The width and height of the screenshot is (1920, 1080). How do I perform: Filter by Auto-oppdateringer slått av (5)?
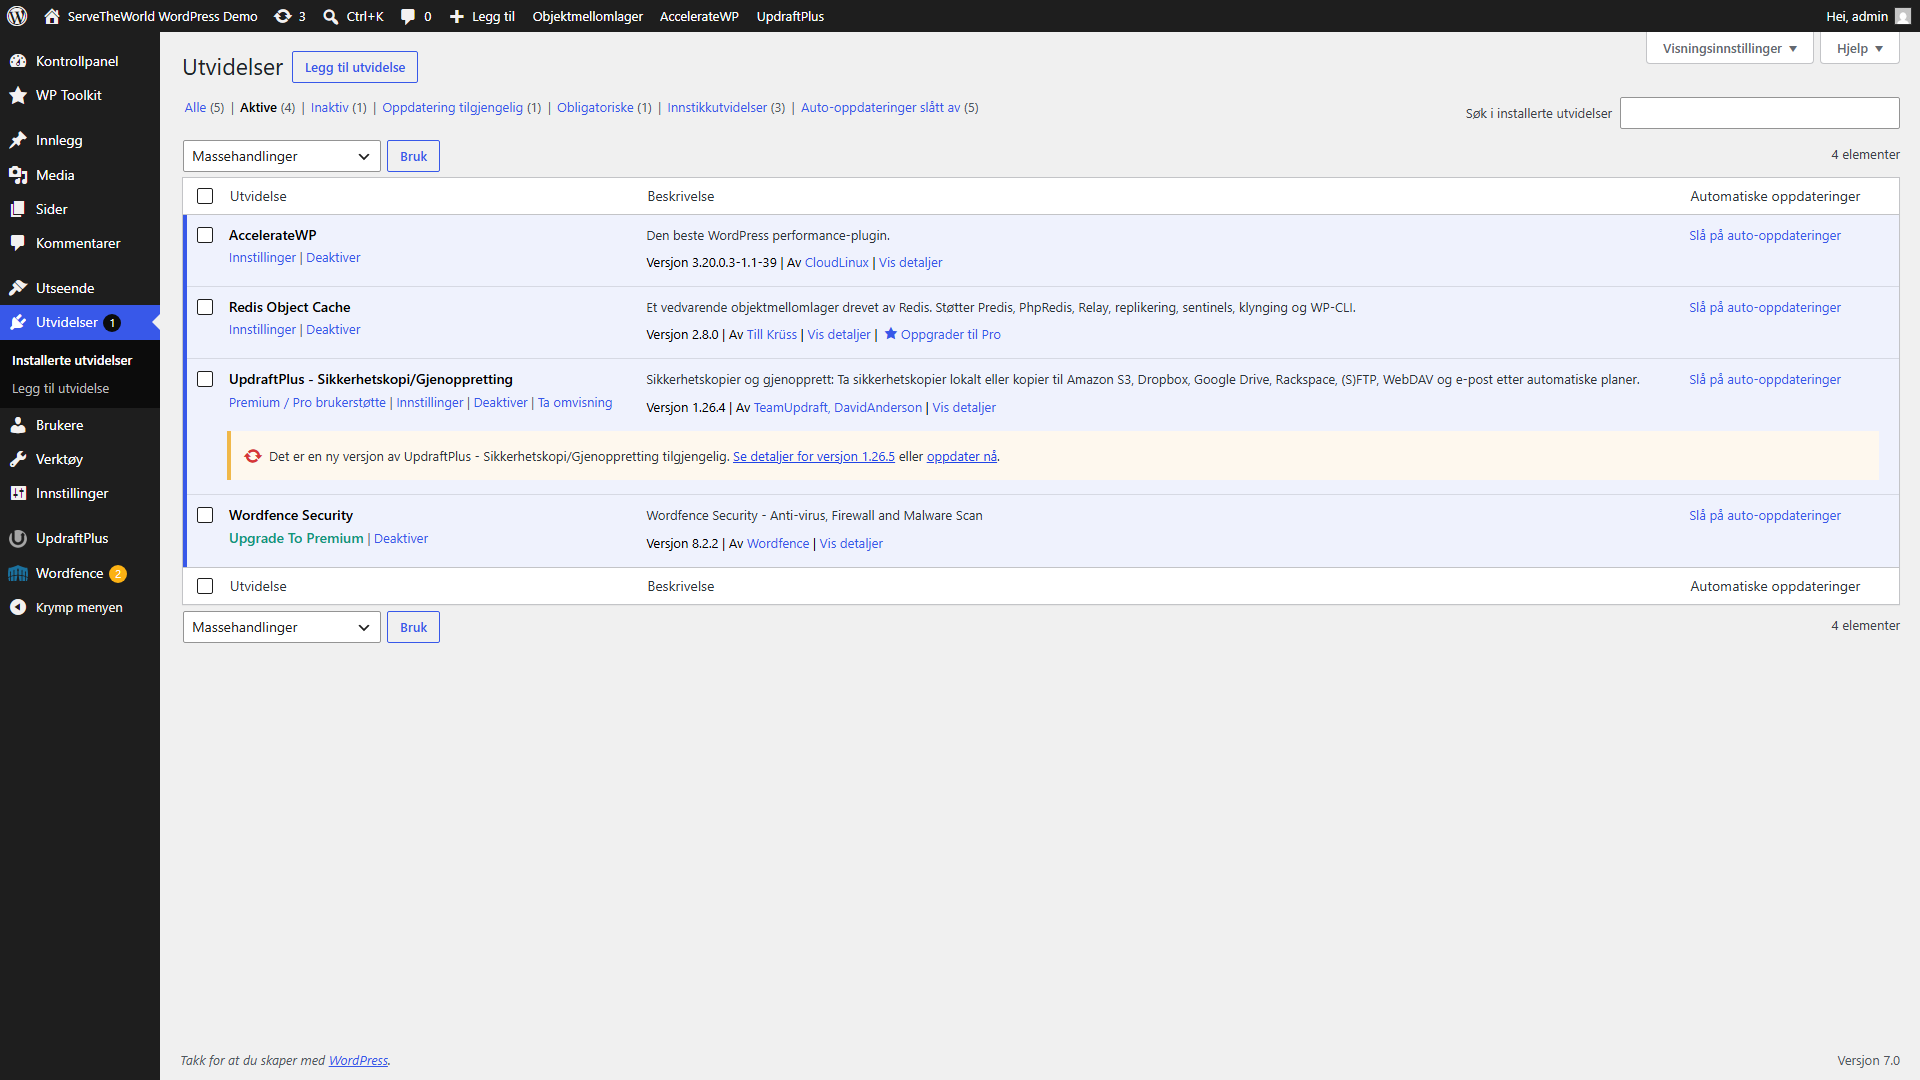pos(889,107)
